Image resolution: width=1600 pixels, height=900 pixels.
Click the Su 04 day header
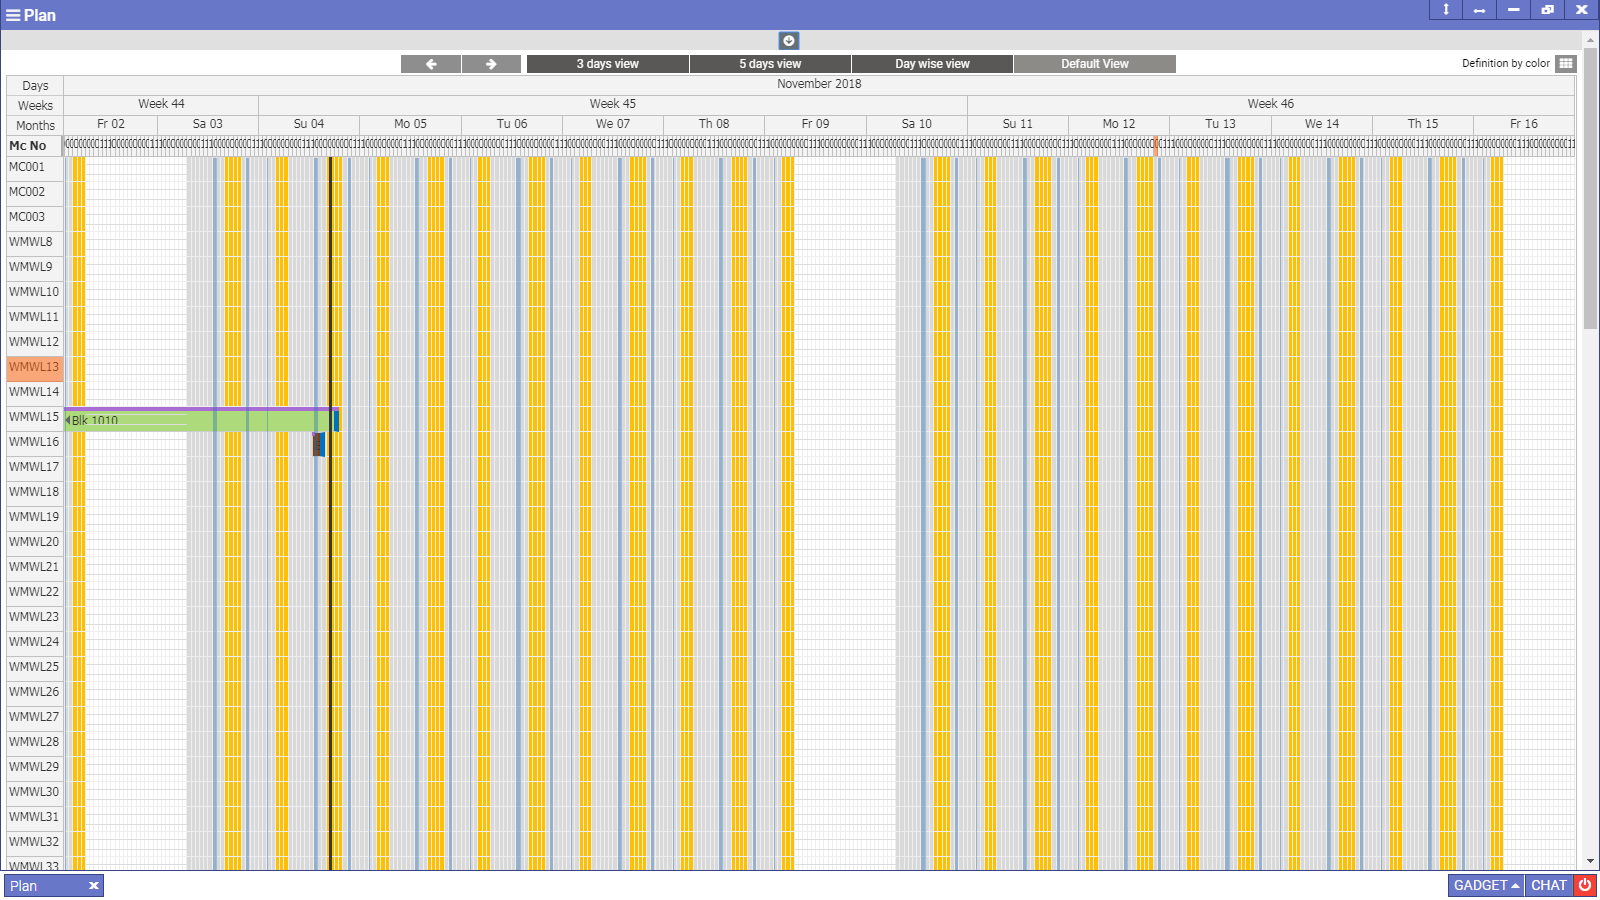pos(309,124)
